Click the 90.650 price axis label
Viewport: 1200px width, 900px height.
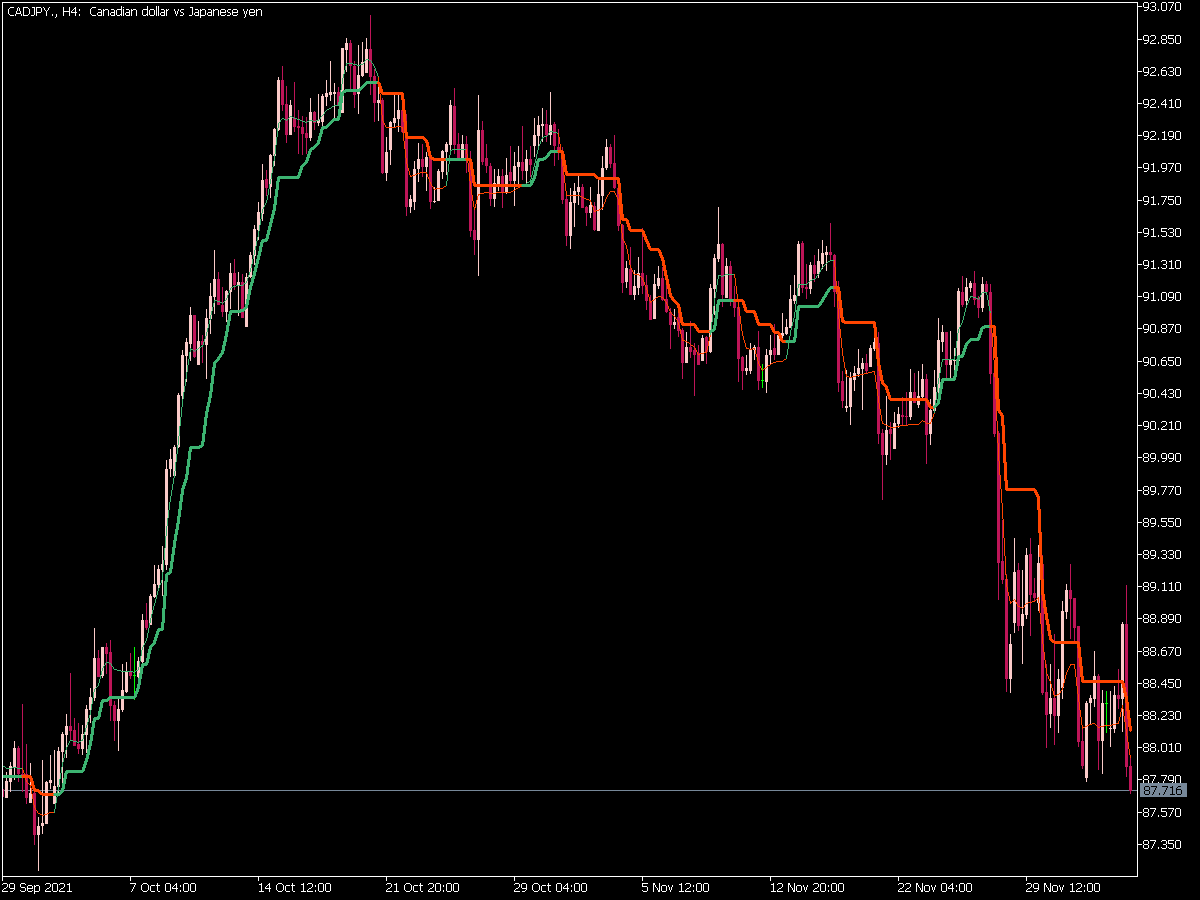point(1163,361)
